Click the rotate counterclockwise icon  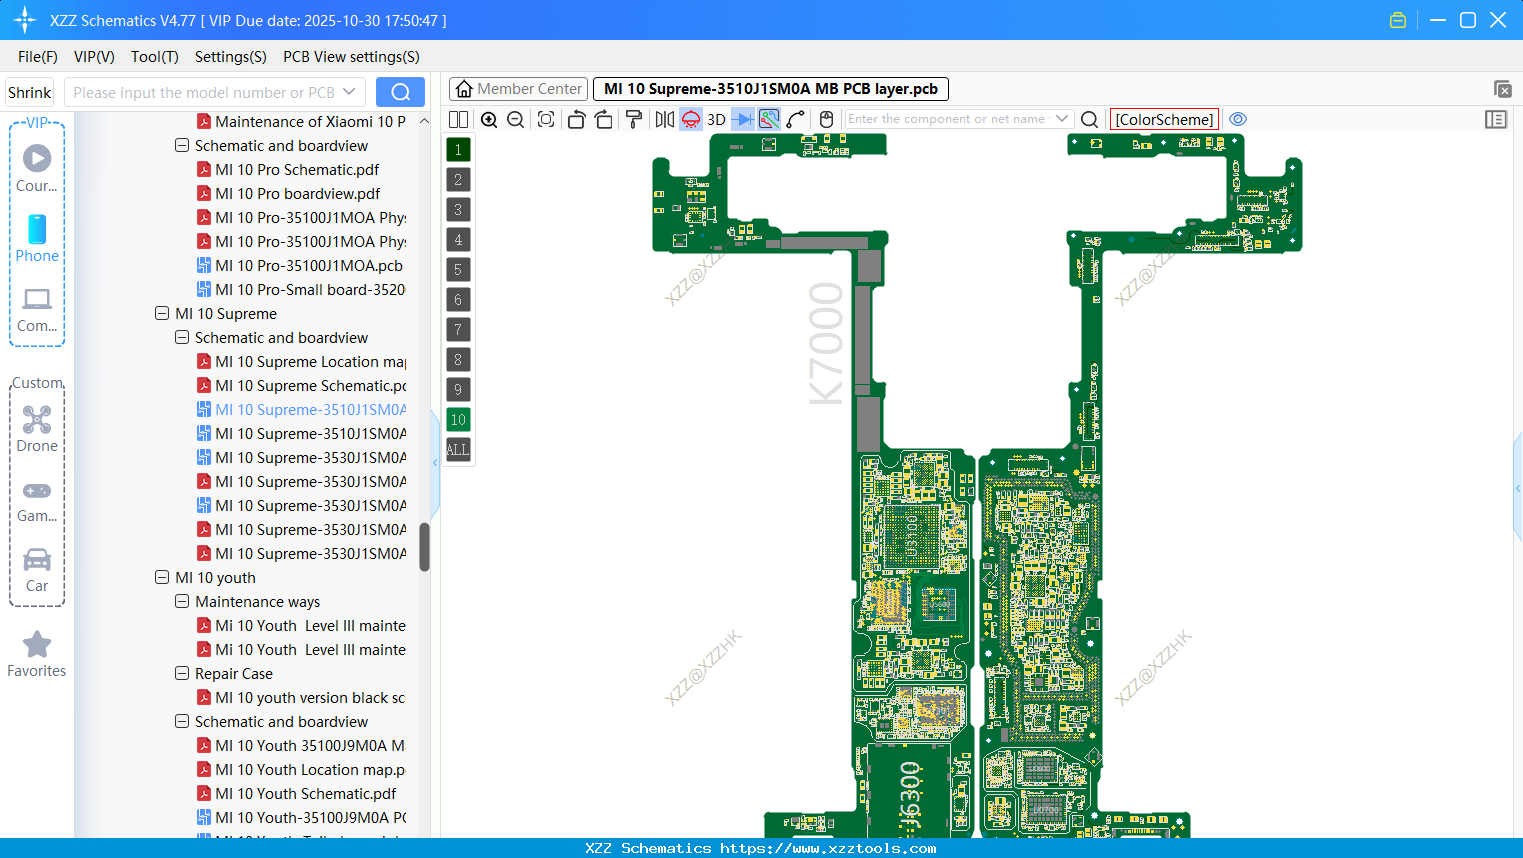576,119
